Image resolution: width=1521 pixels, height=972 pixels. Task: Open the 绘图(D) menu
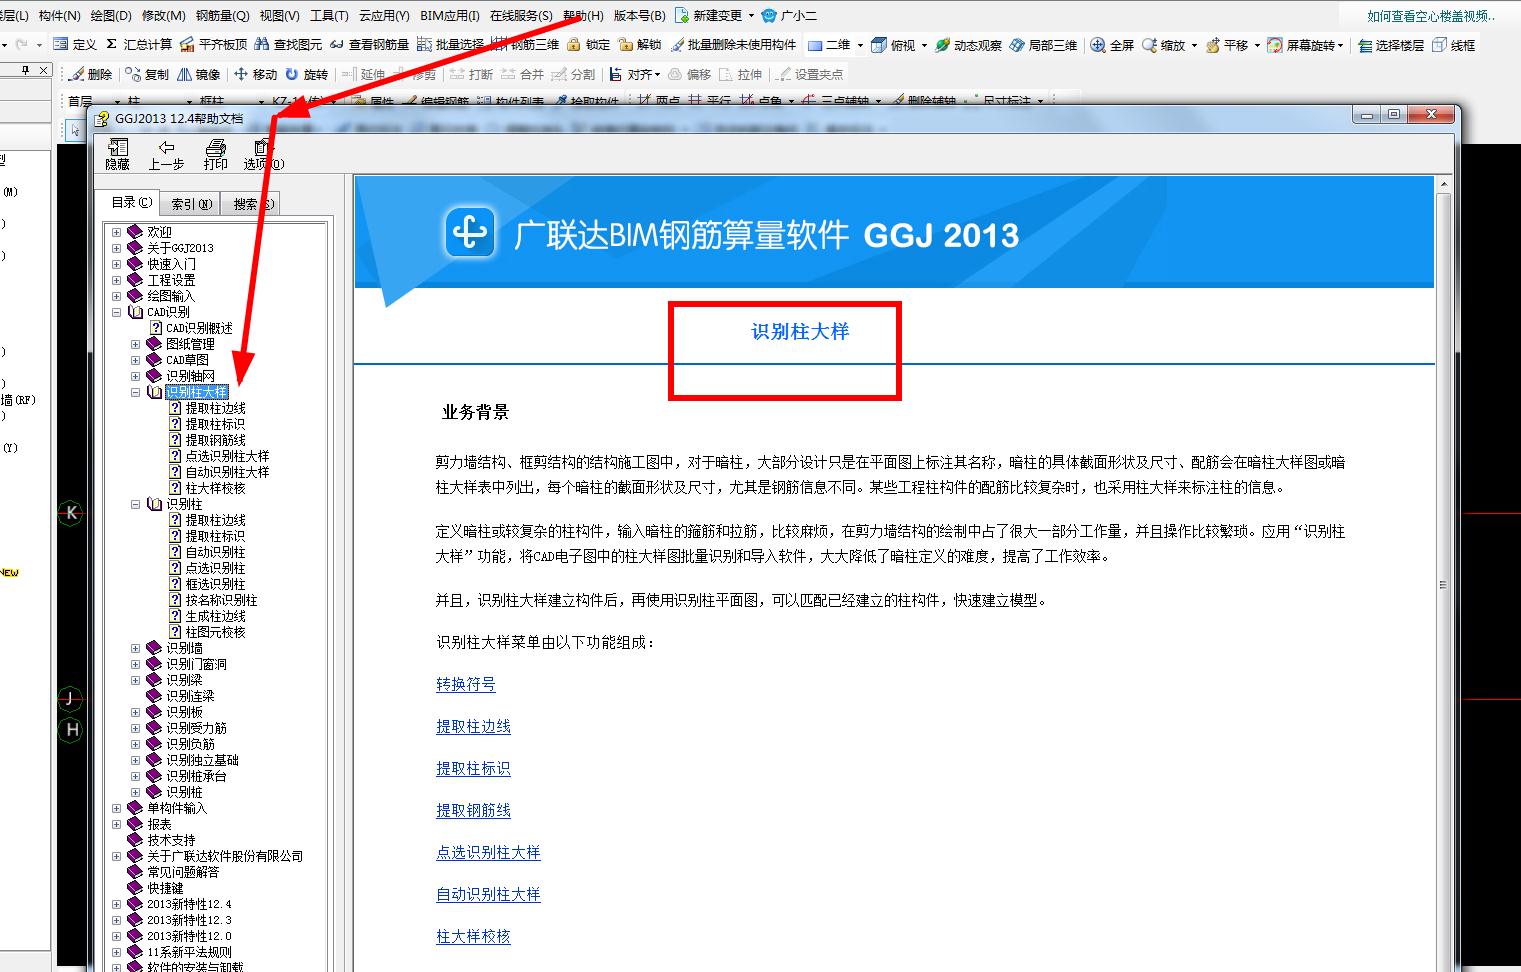pos(110,15)
